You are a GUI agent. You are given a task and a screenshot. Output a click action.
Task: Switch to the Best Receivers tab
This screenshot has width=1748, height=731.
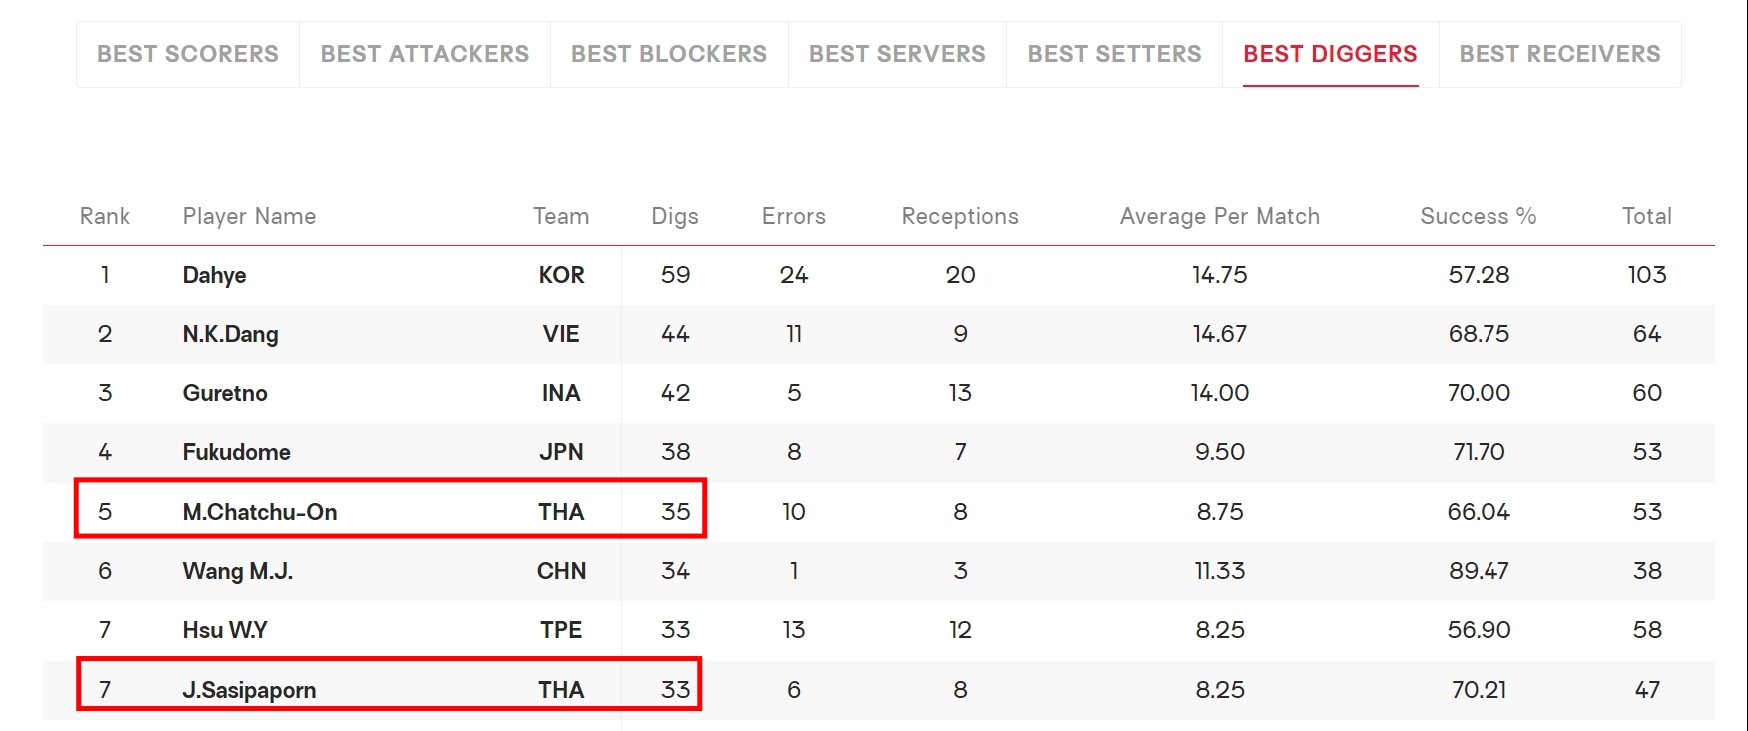point(1560,54)
